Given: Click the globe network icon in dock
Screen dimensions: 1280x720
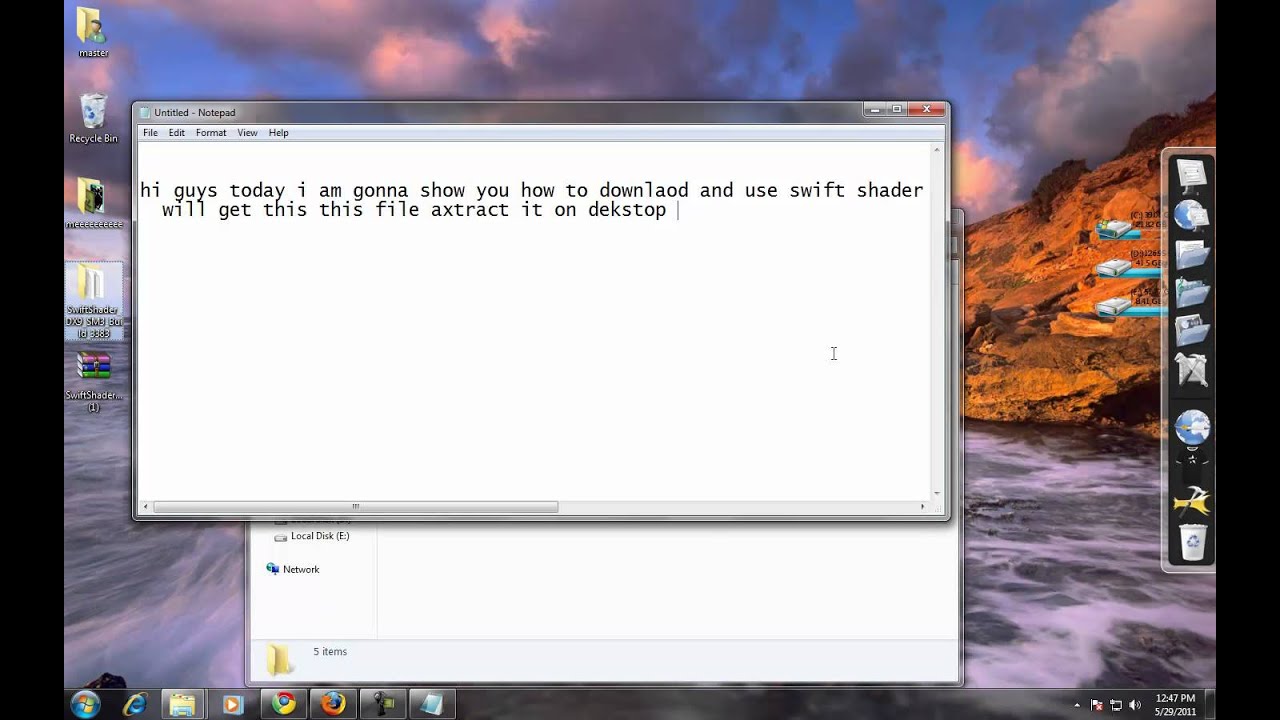Looking at the screenshot, I should [1192, 216].
